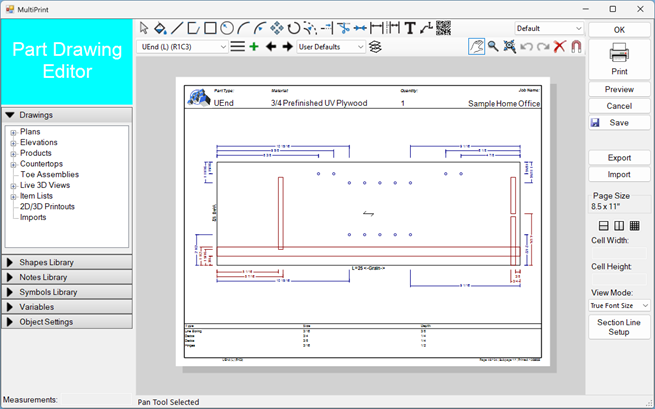This screenshot has width=655, height=409.
Task: Expand the Notes Library panel
Action: (67, 277)
